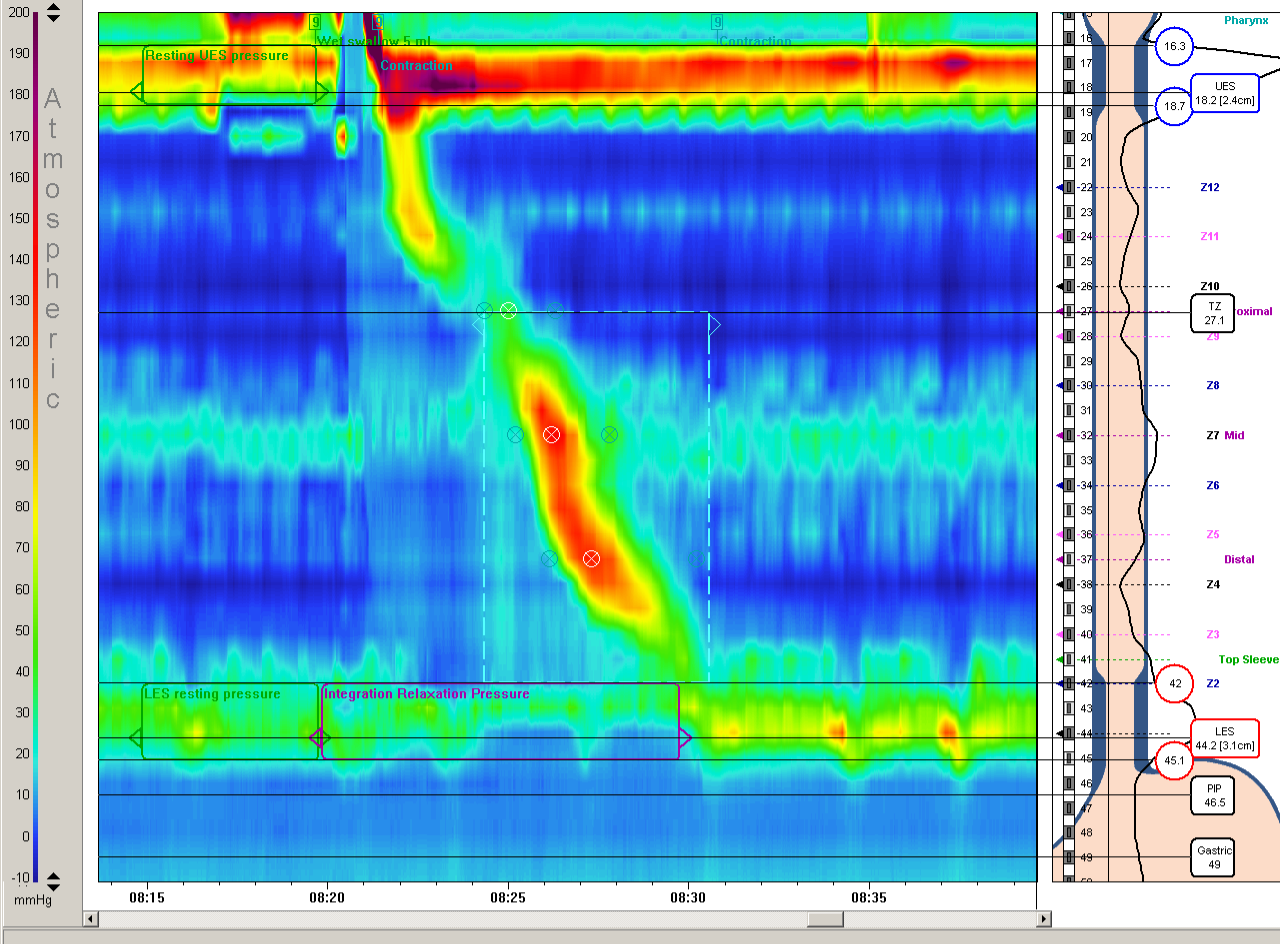This screenshot has height=944, width=1280.
Task: Click the TZ 27.1 transition zone box
Action: [x=1213, y=313]
